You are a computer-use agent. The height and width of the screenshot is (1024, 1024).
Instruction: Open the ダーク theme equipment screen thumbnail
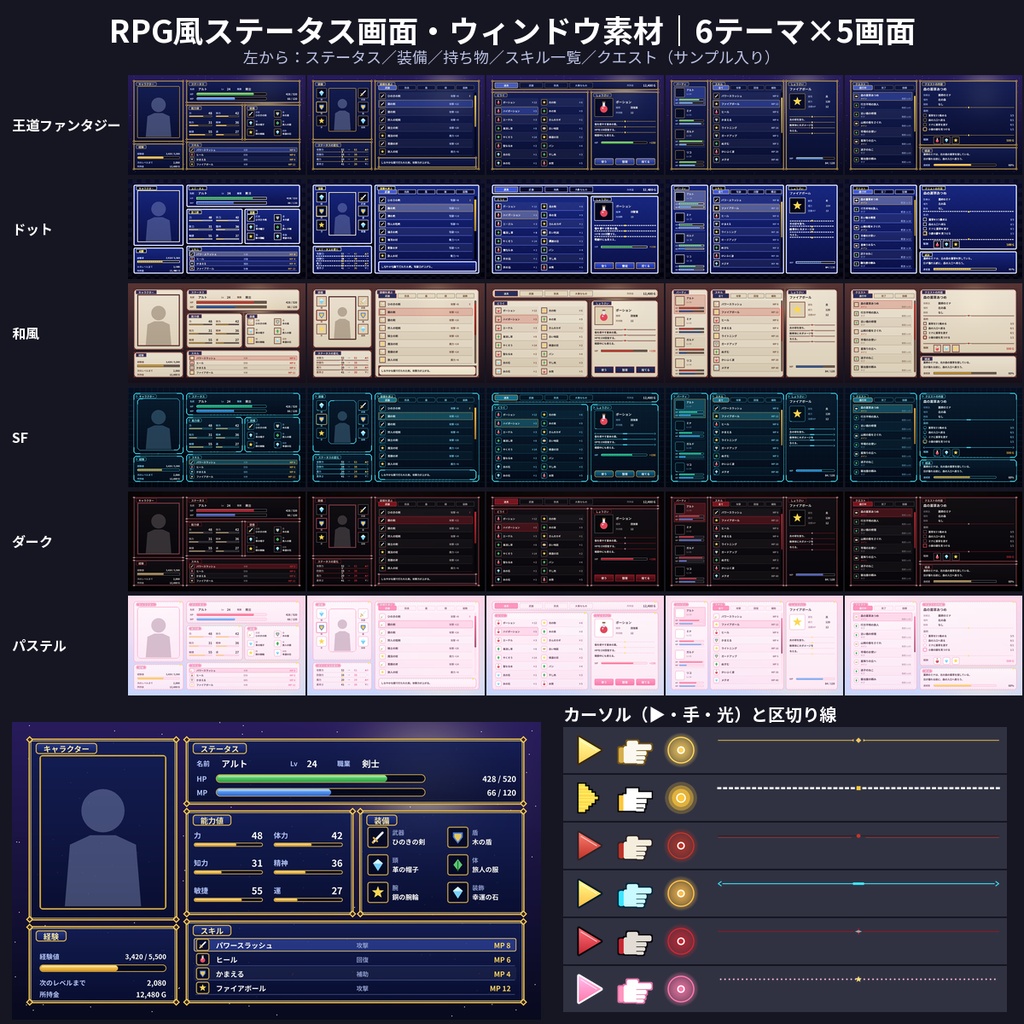coord(396,541)
